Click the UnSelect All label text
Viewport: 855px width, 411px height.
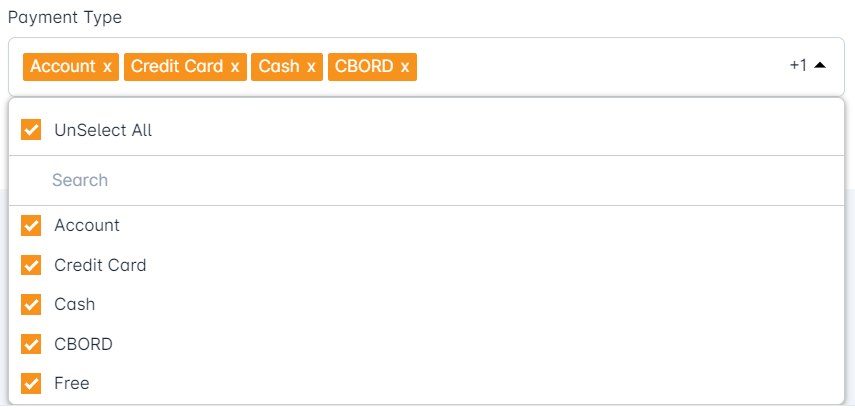click(x=103, y=130)
